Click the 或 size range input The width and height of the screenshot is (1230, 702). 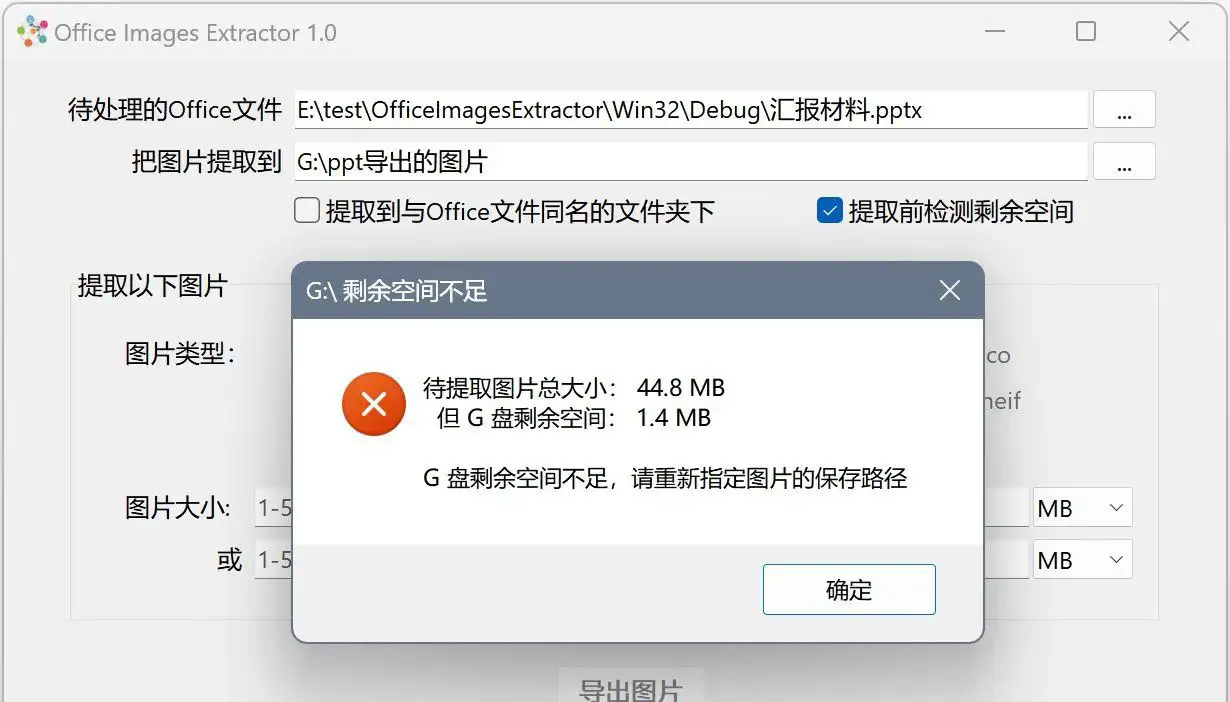click(274, 560)
